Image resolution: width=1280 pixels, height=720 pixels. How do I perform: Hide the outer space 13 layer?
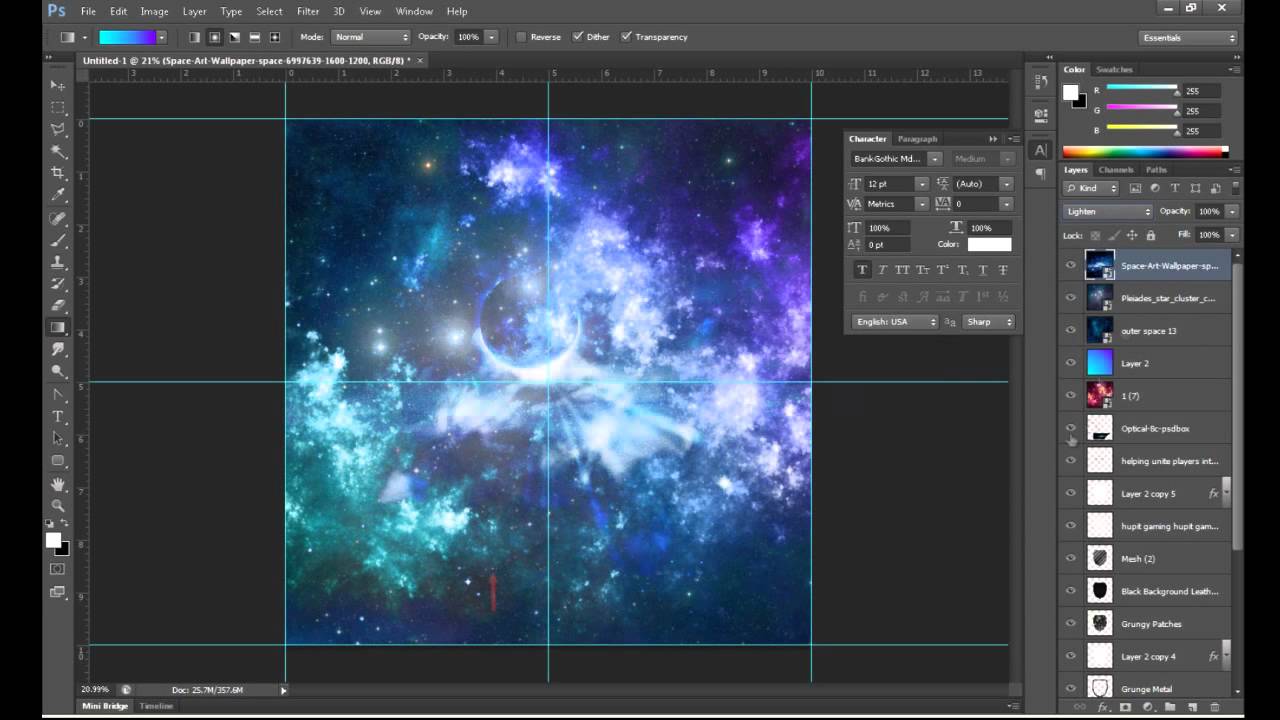pyautogui.click(x=1071, y=331)
